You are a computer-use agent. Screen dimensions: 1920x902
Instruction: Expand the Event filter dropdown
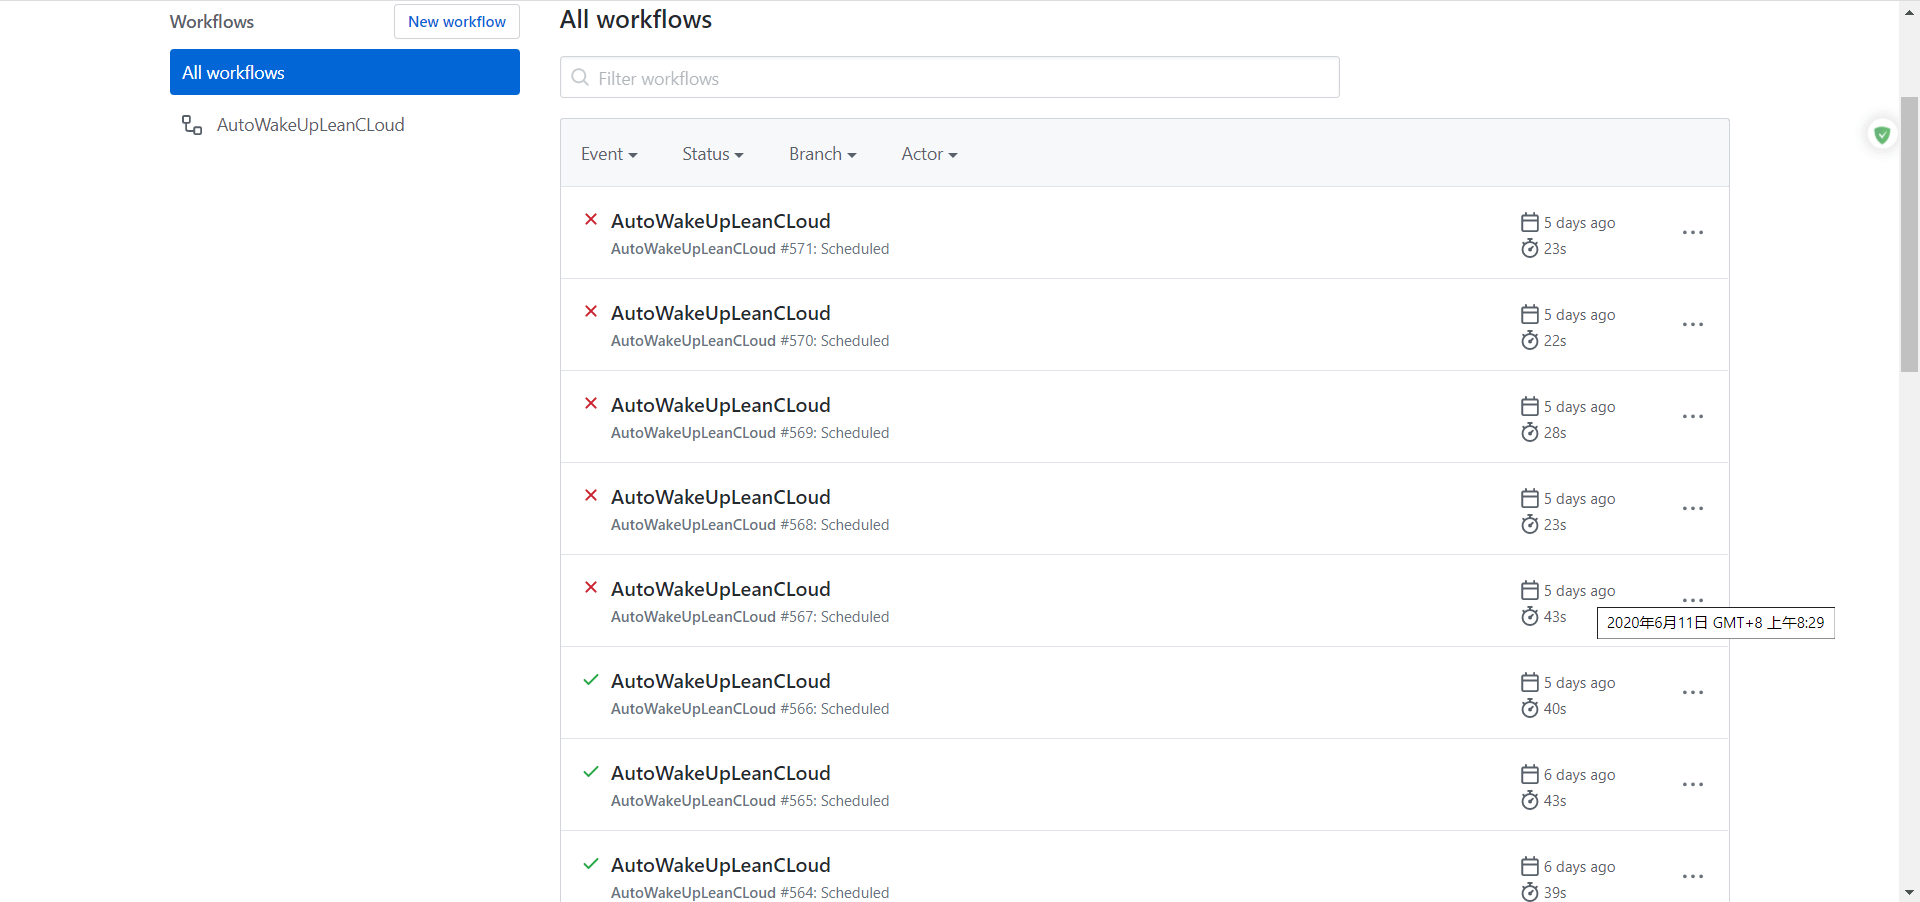click(609, 154)
